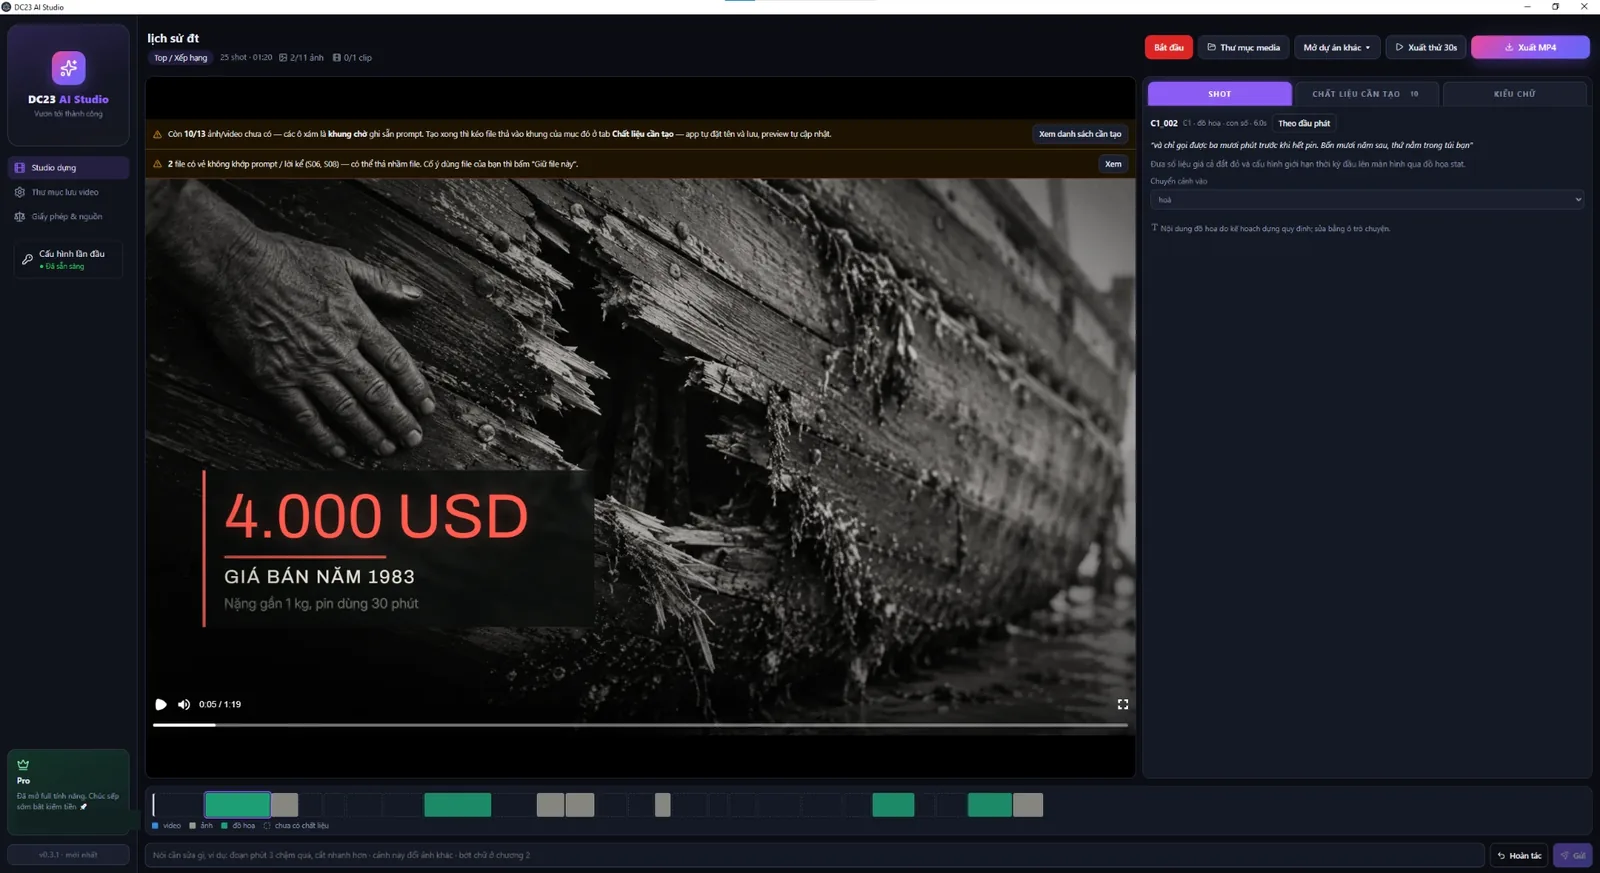The width and height of the screenshot is (1600, 873).
Task: Click Xem danh sách cần tạo
Action: click(x=1080, y=134)
